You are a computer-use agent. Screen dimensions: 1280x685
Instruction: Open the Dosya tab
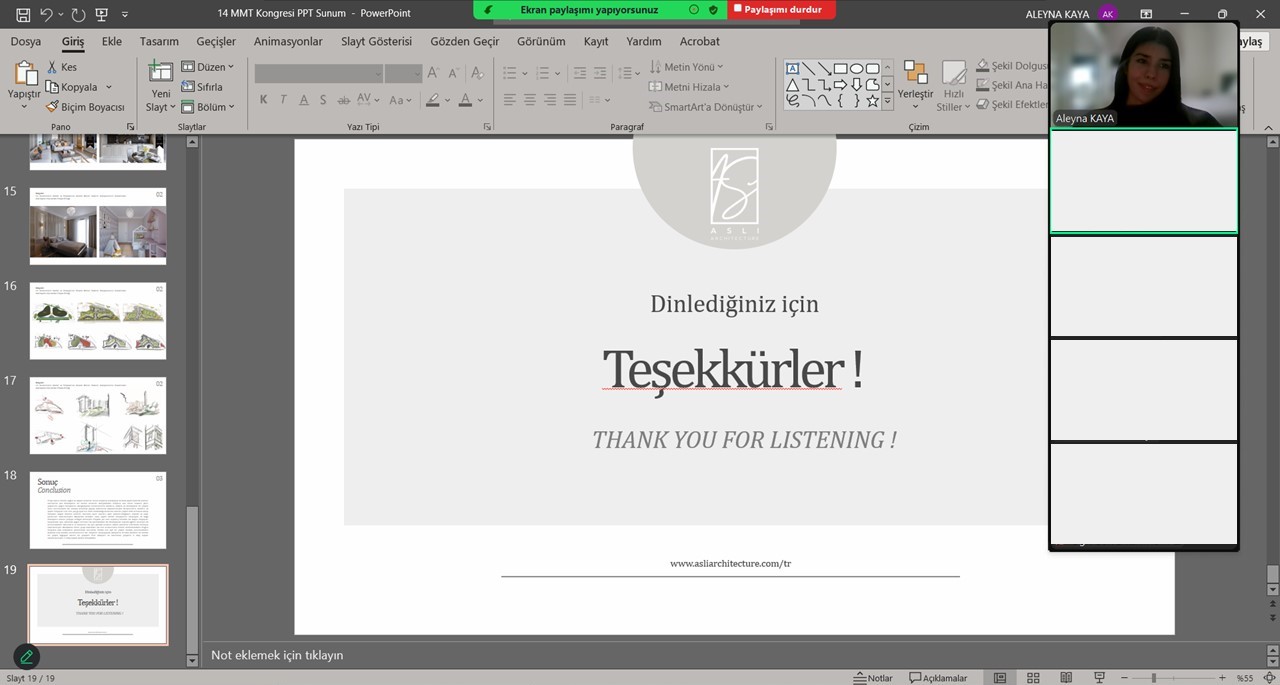click(26, 41)
